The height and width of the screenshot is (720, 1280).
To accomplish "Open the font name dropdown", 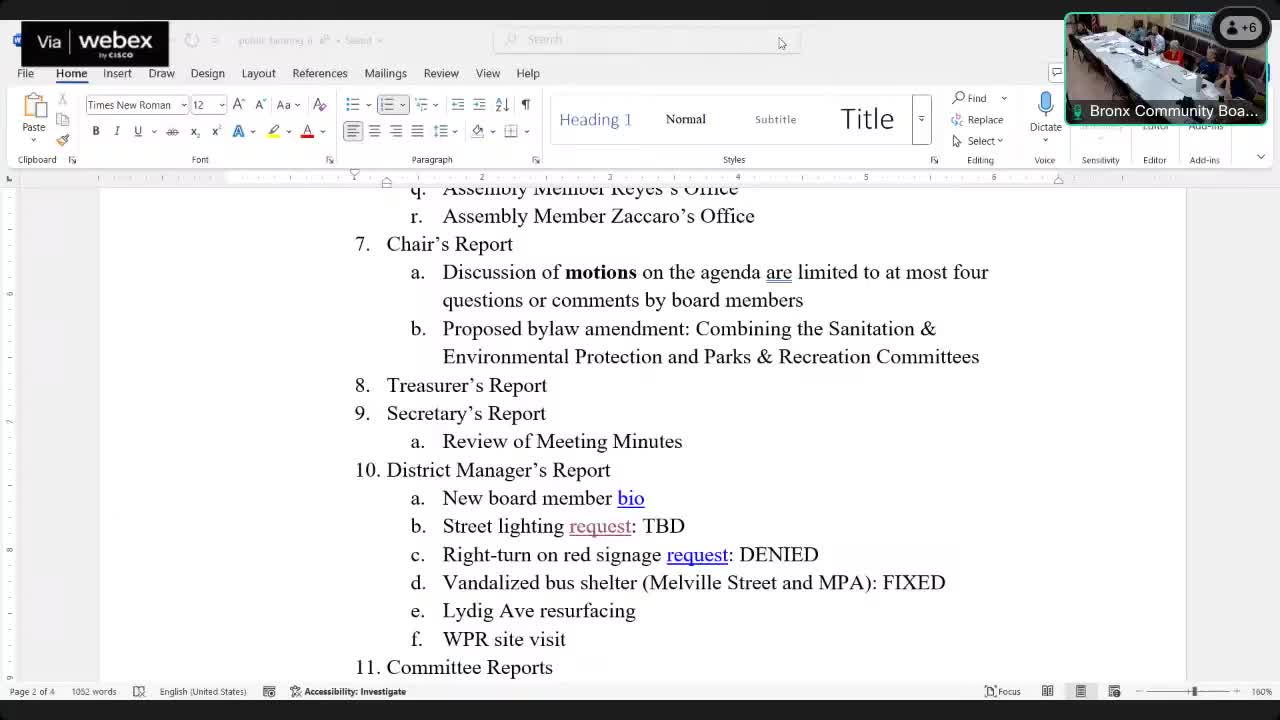I will pyautogui.click(x=183, y=105).
